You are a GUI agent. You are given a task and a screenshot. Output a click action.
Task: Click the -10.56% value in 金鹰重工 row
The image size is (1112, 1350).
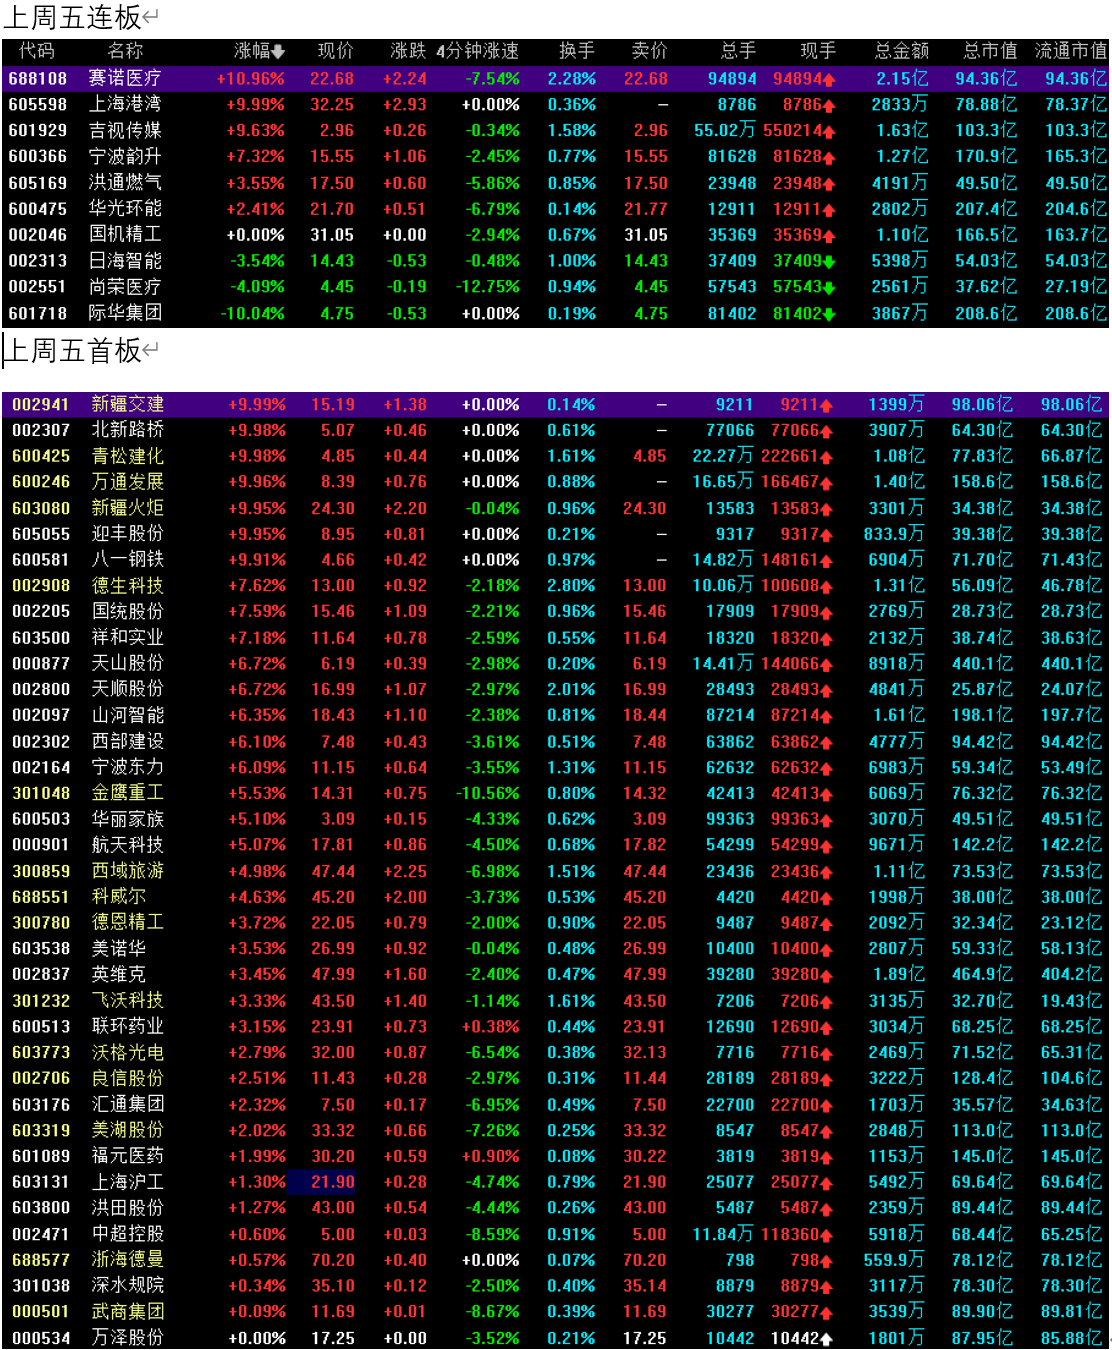[x=488, y=793]
